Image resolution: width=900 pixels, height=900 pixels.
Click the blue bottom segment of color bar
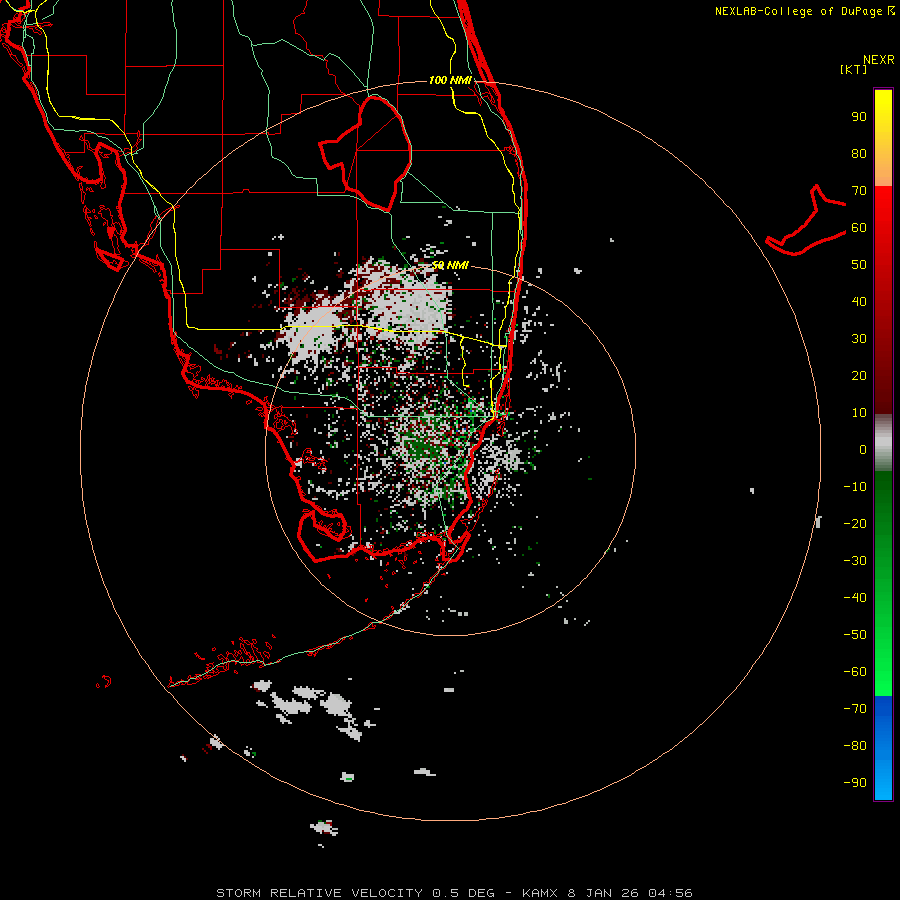click(x=883, y=748)
